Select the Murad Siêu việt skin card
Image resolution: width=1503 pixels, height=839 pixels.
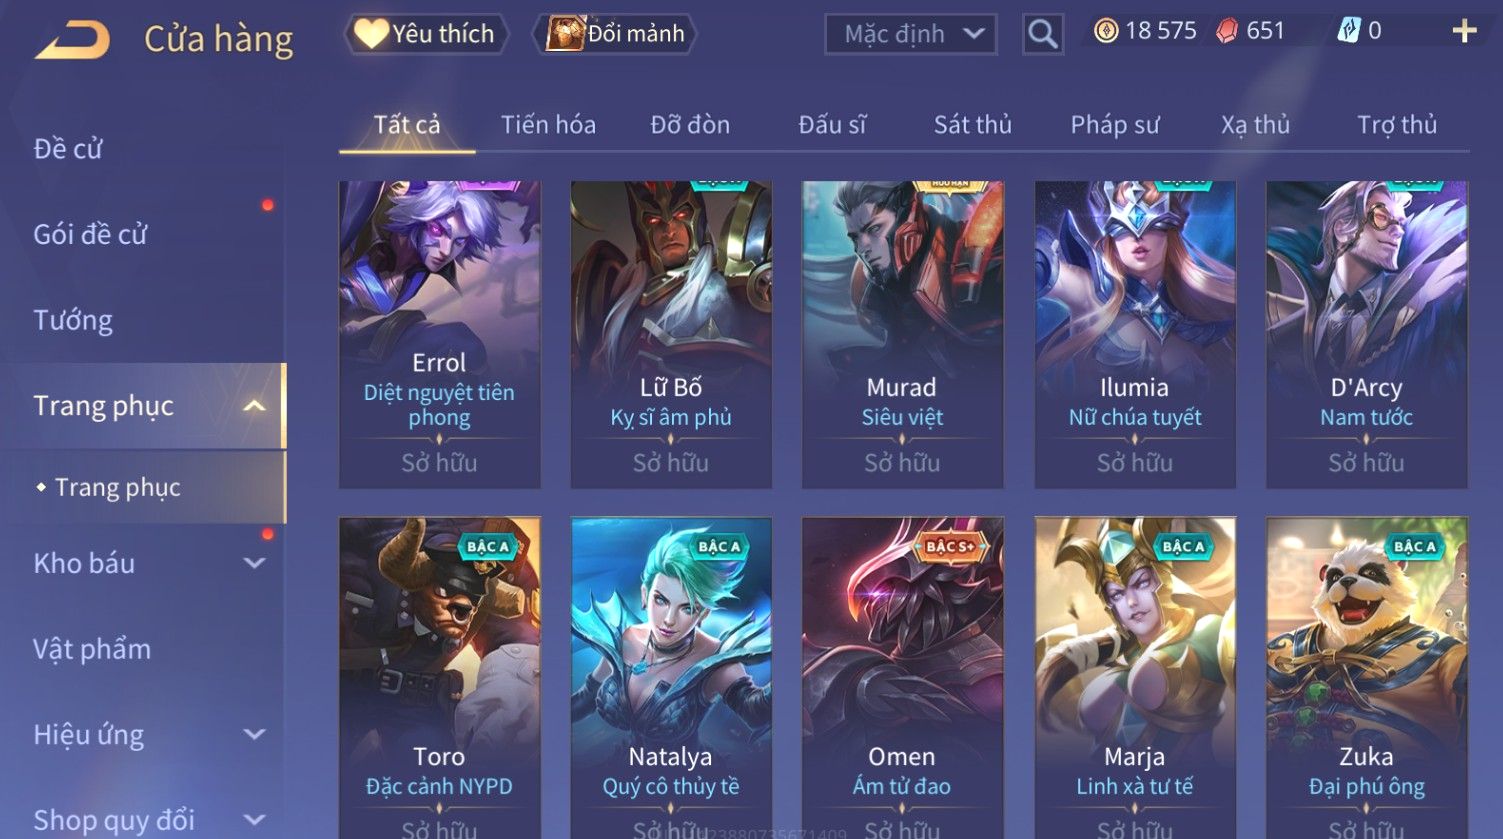coord(903,335)
